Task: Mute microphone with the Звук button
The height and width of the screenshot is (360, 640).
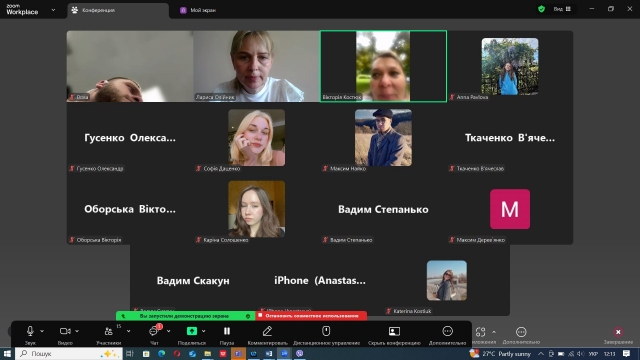Action: click(30, 335)
